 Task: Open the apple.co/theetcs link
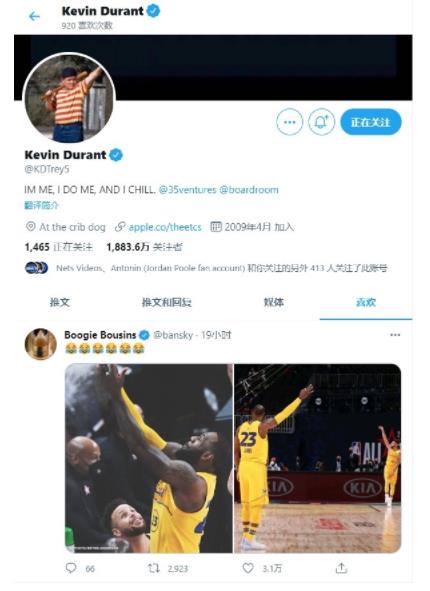pyautogui.click(x=165, y=227)
